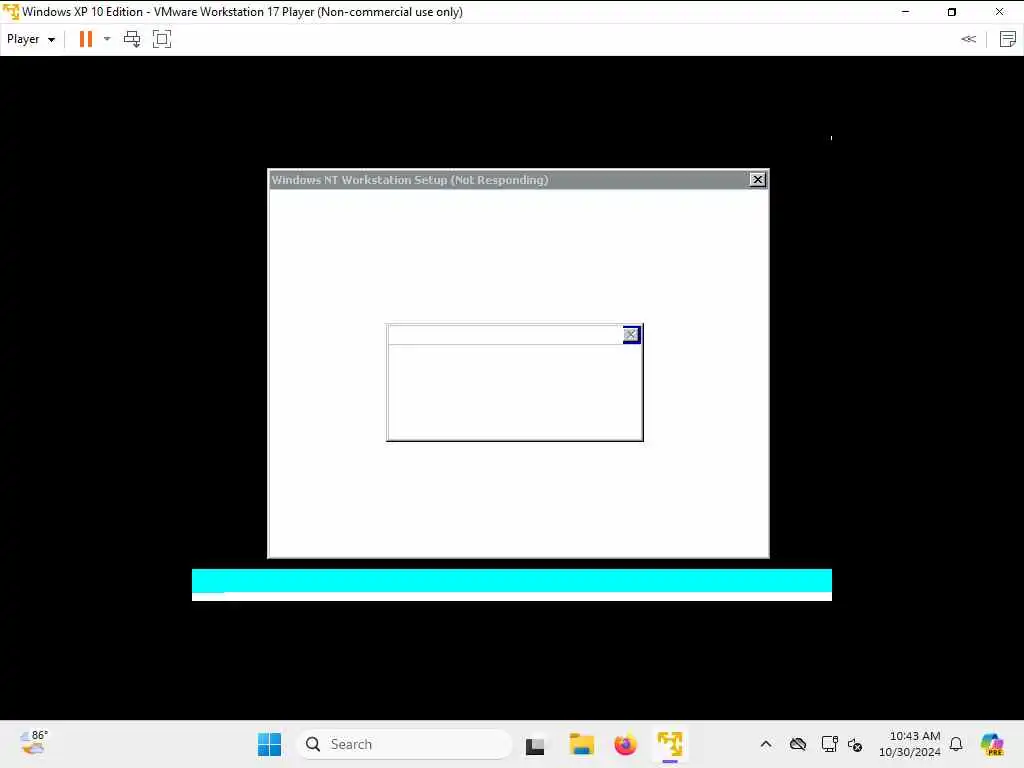
Task: Open the weather widget showing 86°
Action: [x=33, y=743]
